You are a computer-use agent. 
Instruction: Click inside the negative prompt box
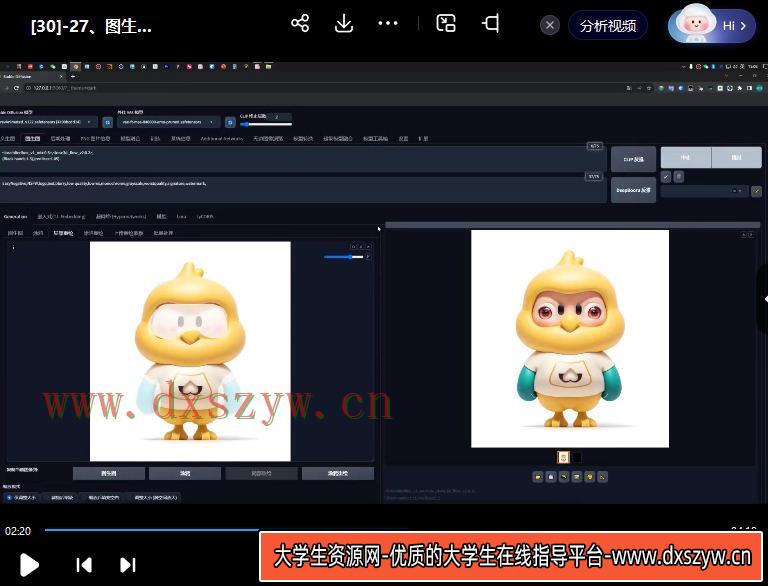point(303,189)
